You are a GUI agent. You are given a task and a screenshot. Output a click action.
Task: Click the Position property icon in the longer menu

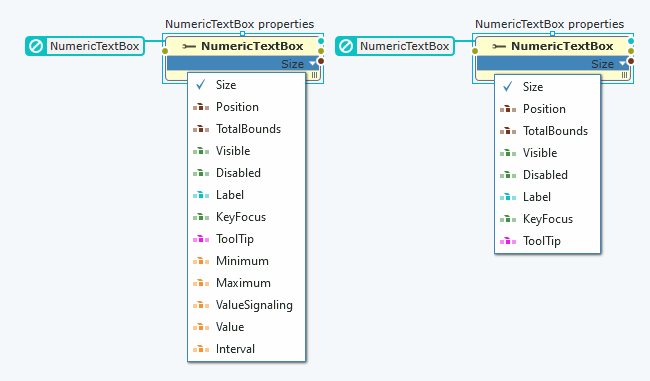201,107
